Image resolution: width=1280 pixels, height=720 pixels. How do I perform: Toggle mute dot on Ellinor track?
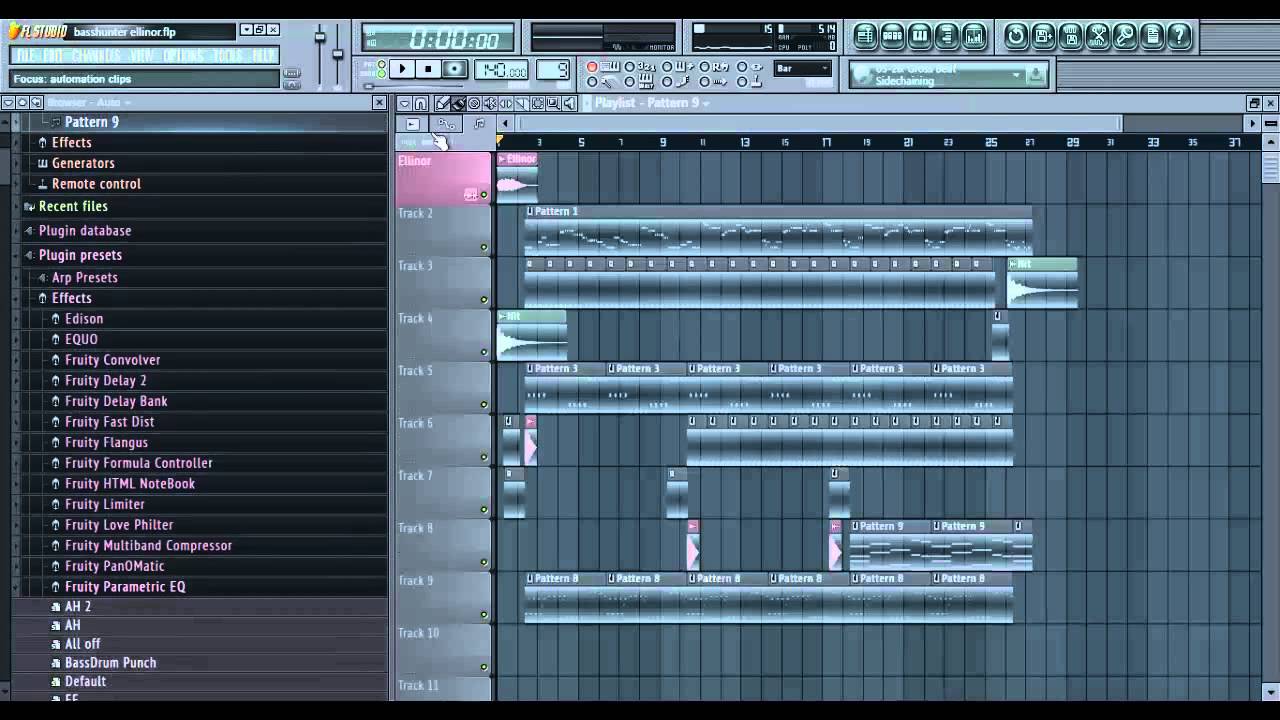pos(484,195)
